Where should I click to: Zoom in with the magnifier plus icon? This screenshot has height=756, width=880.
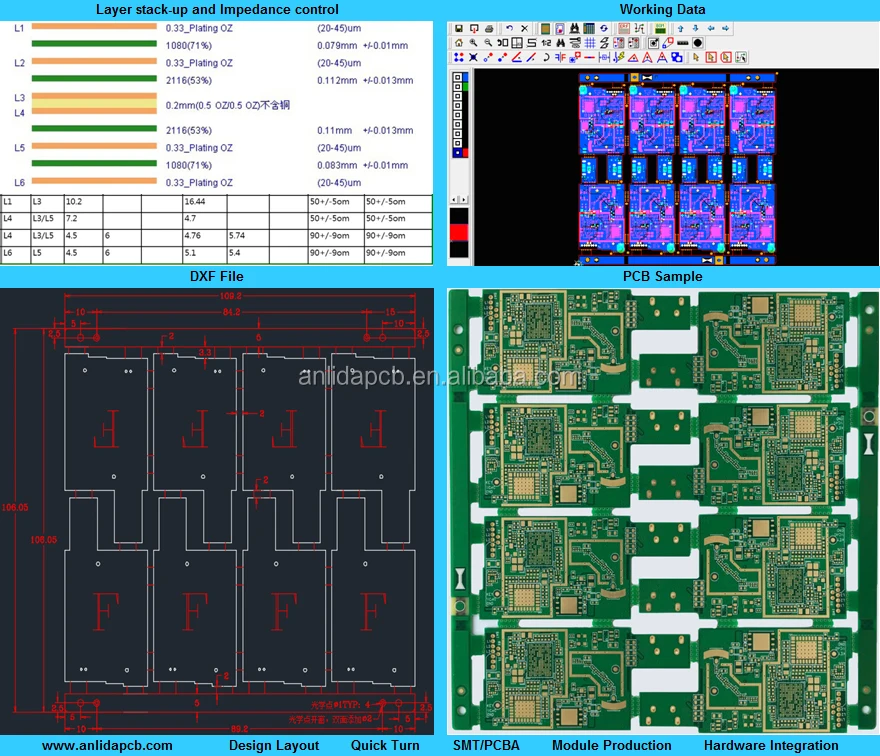point(473,43)
